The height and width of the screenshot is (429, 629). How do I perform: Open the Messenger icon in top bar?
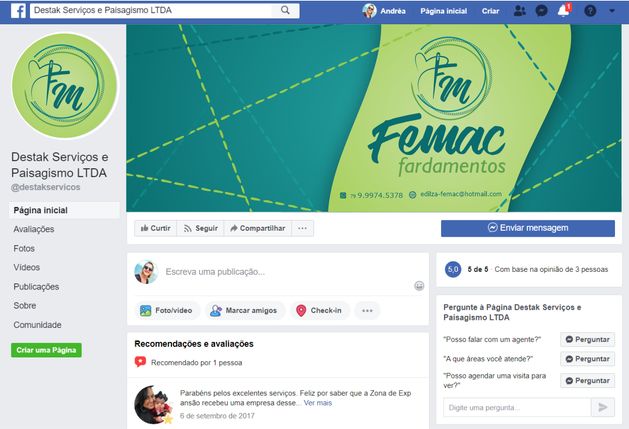(542, 11)
